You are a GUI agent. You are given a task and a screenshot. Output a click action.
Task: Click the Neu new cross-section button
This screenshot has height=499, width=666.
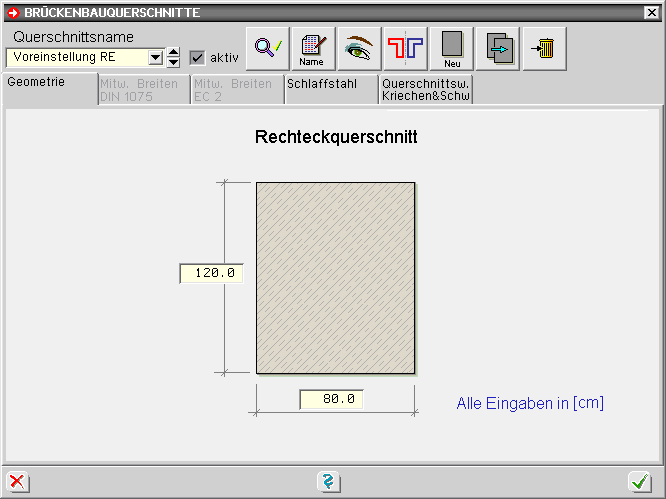point(452,48)
